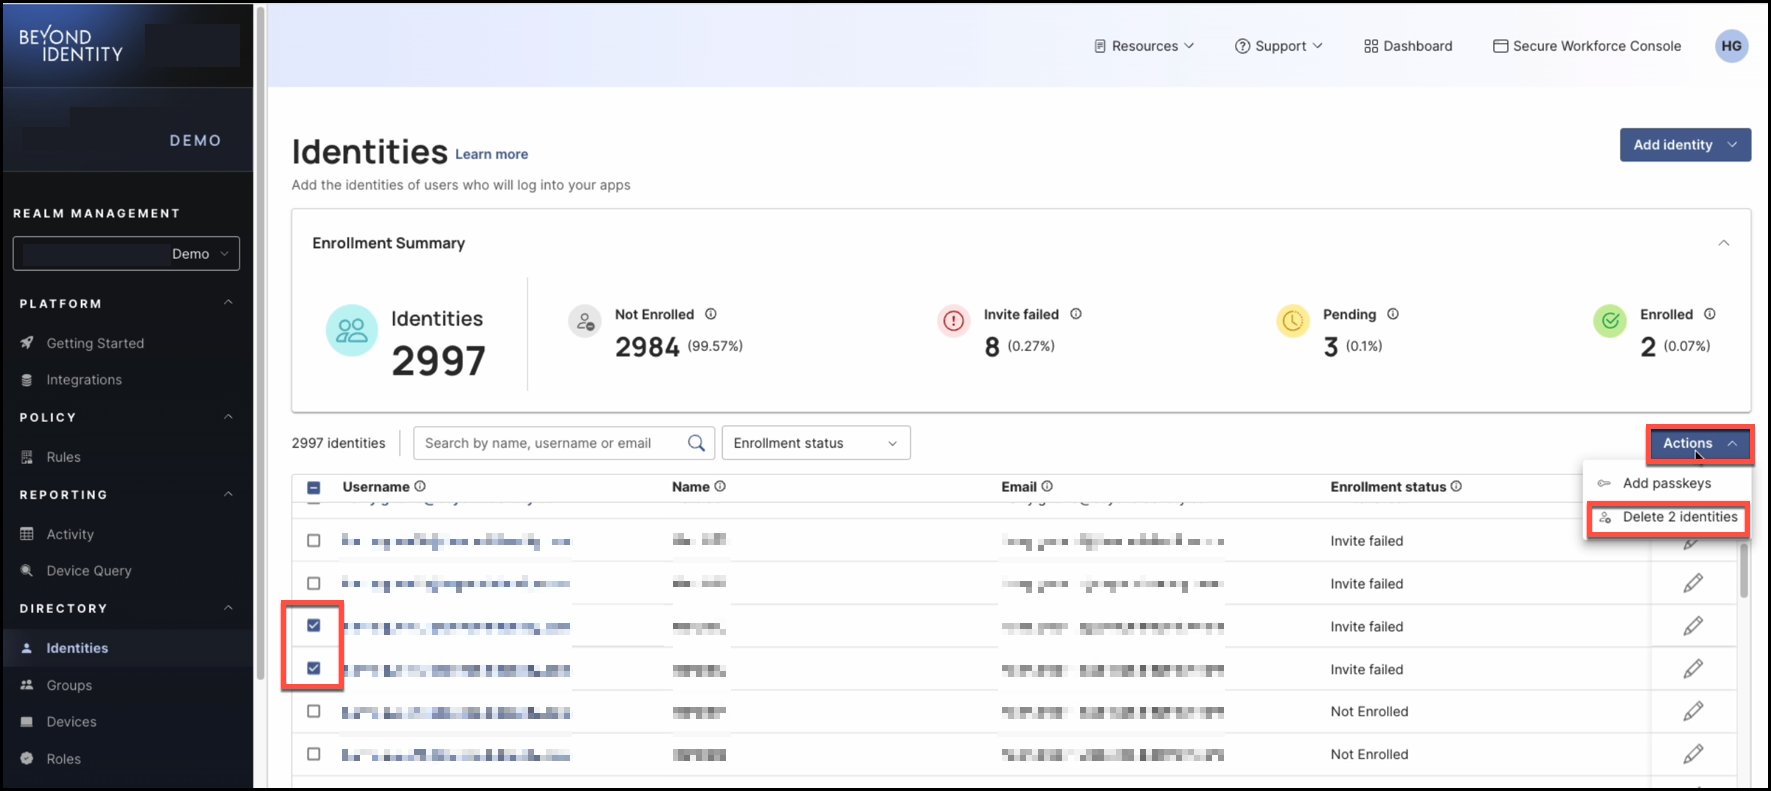Open the Dashboard link
The height and width of the screenshot is (791, 1771).
(1408, 46)
